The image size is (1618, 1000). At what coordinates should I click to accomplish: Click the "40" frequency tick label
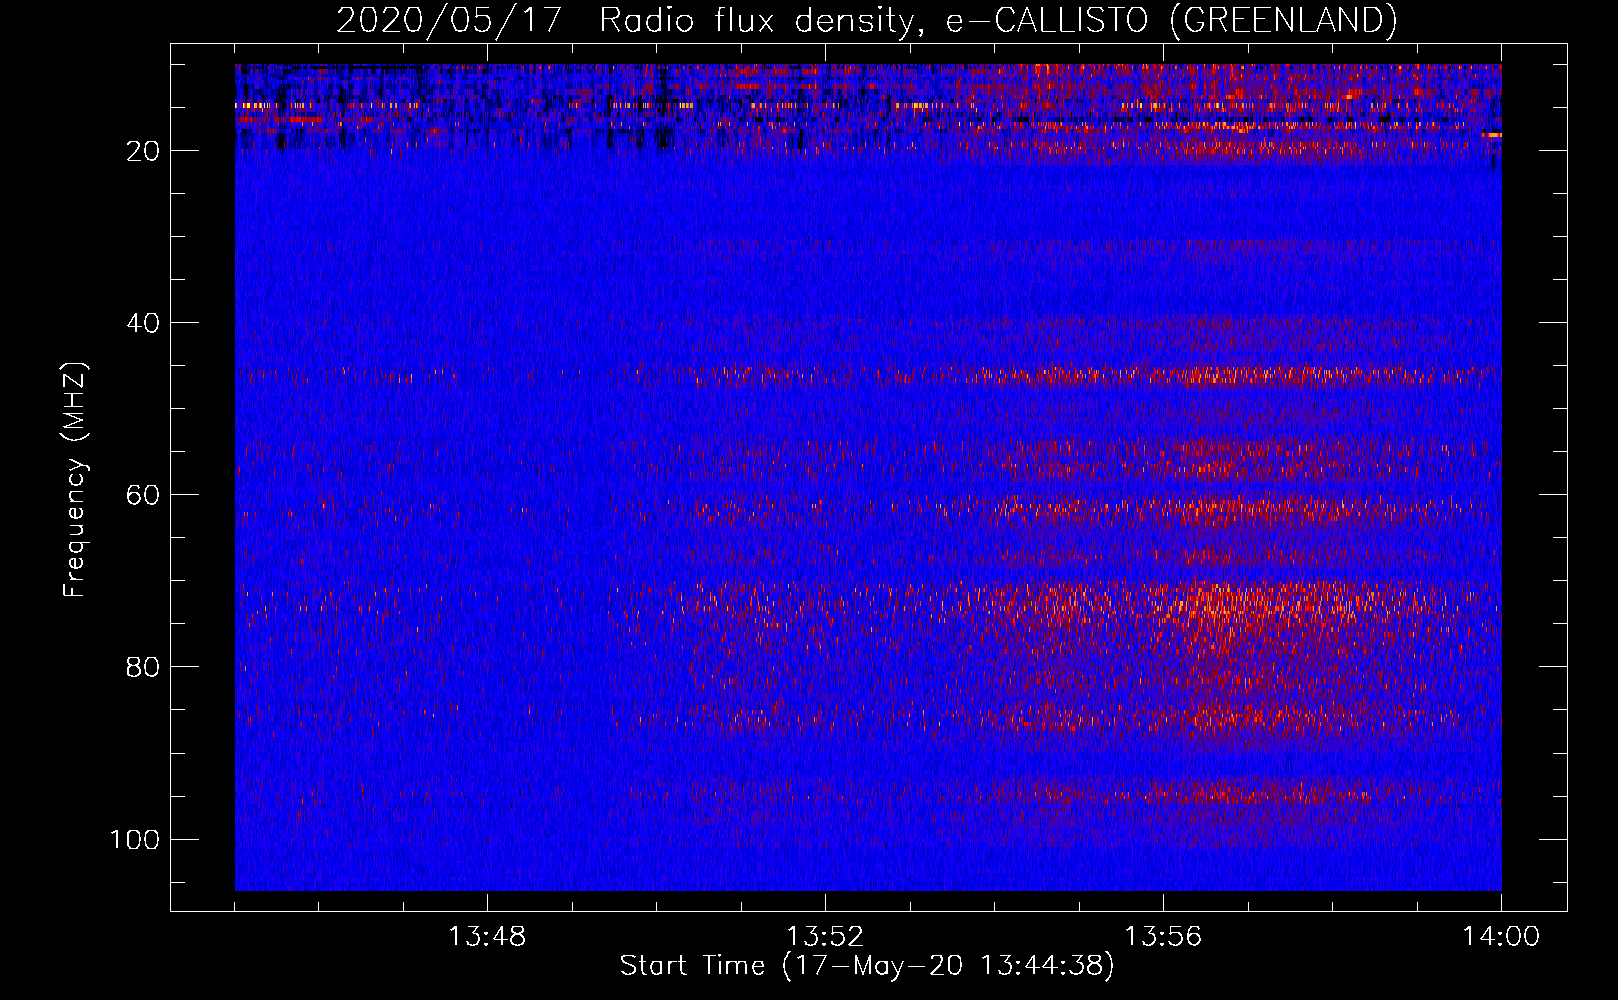pos(143,323)
